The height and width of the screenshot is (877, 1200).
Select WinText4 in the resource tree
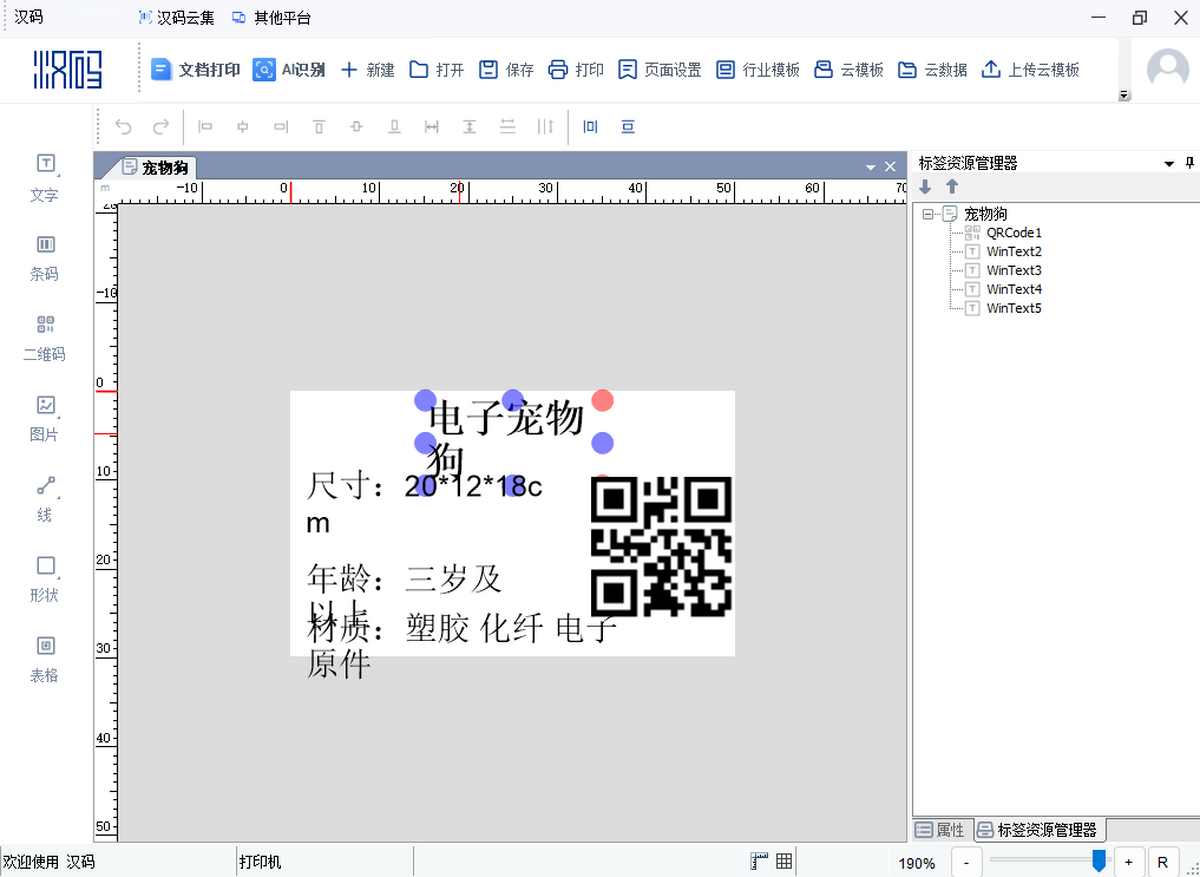1014,290
